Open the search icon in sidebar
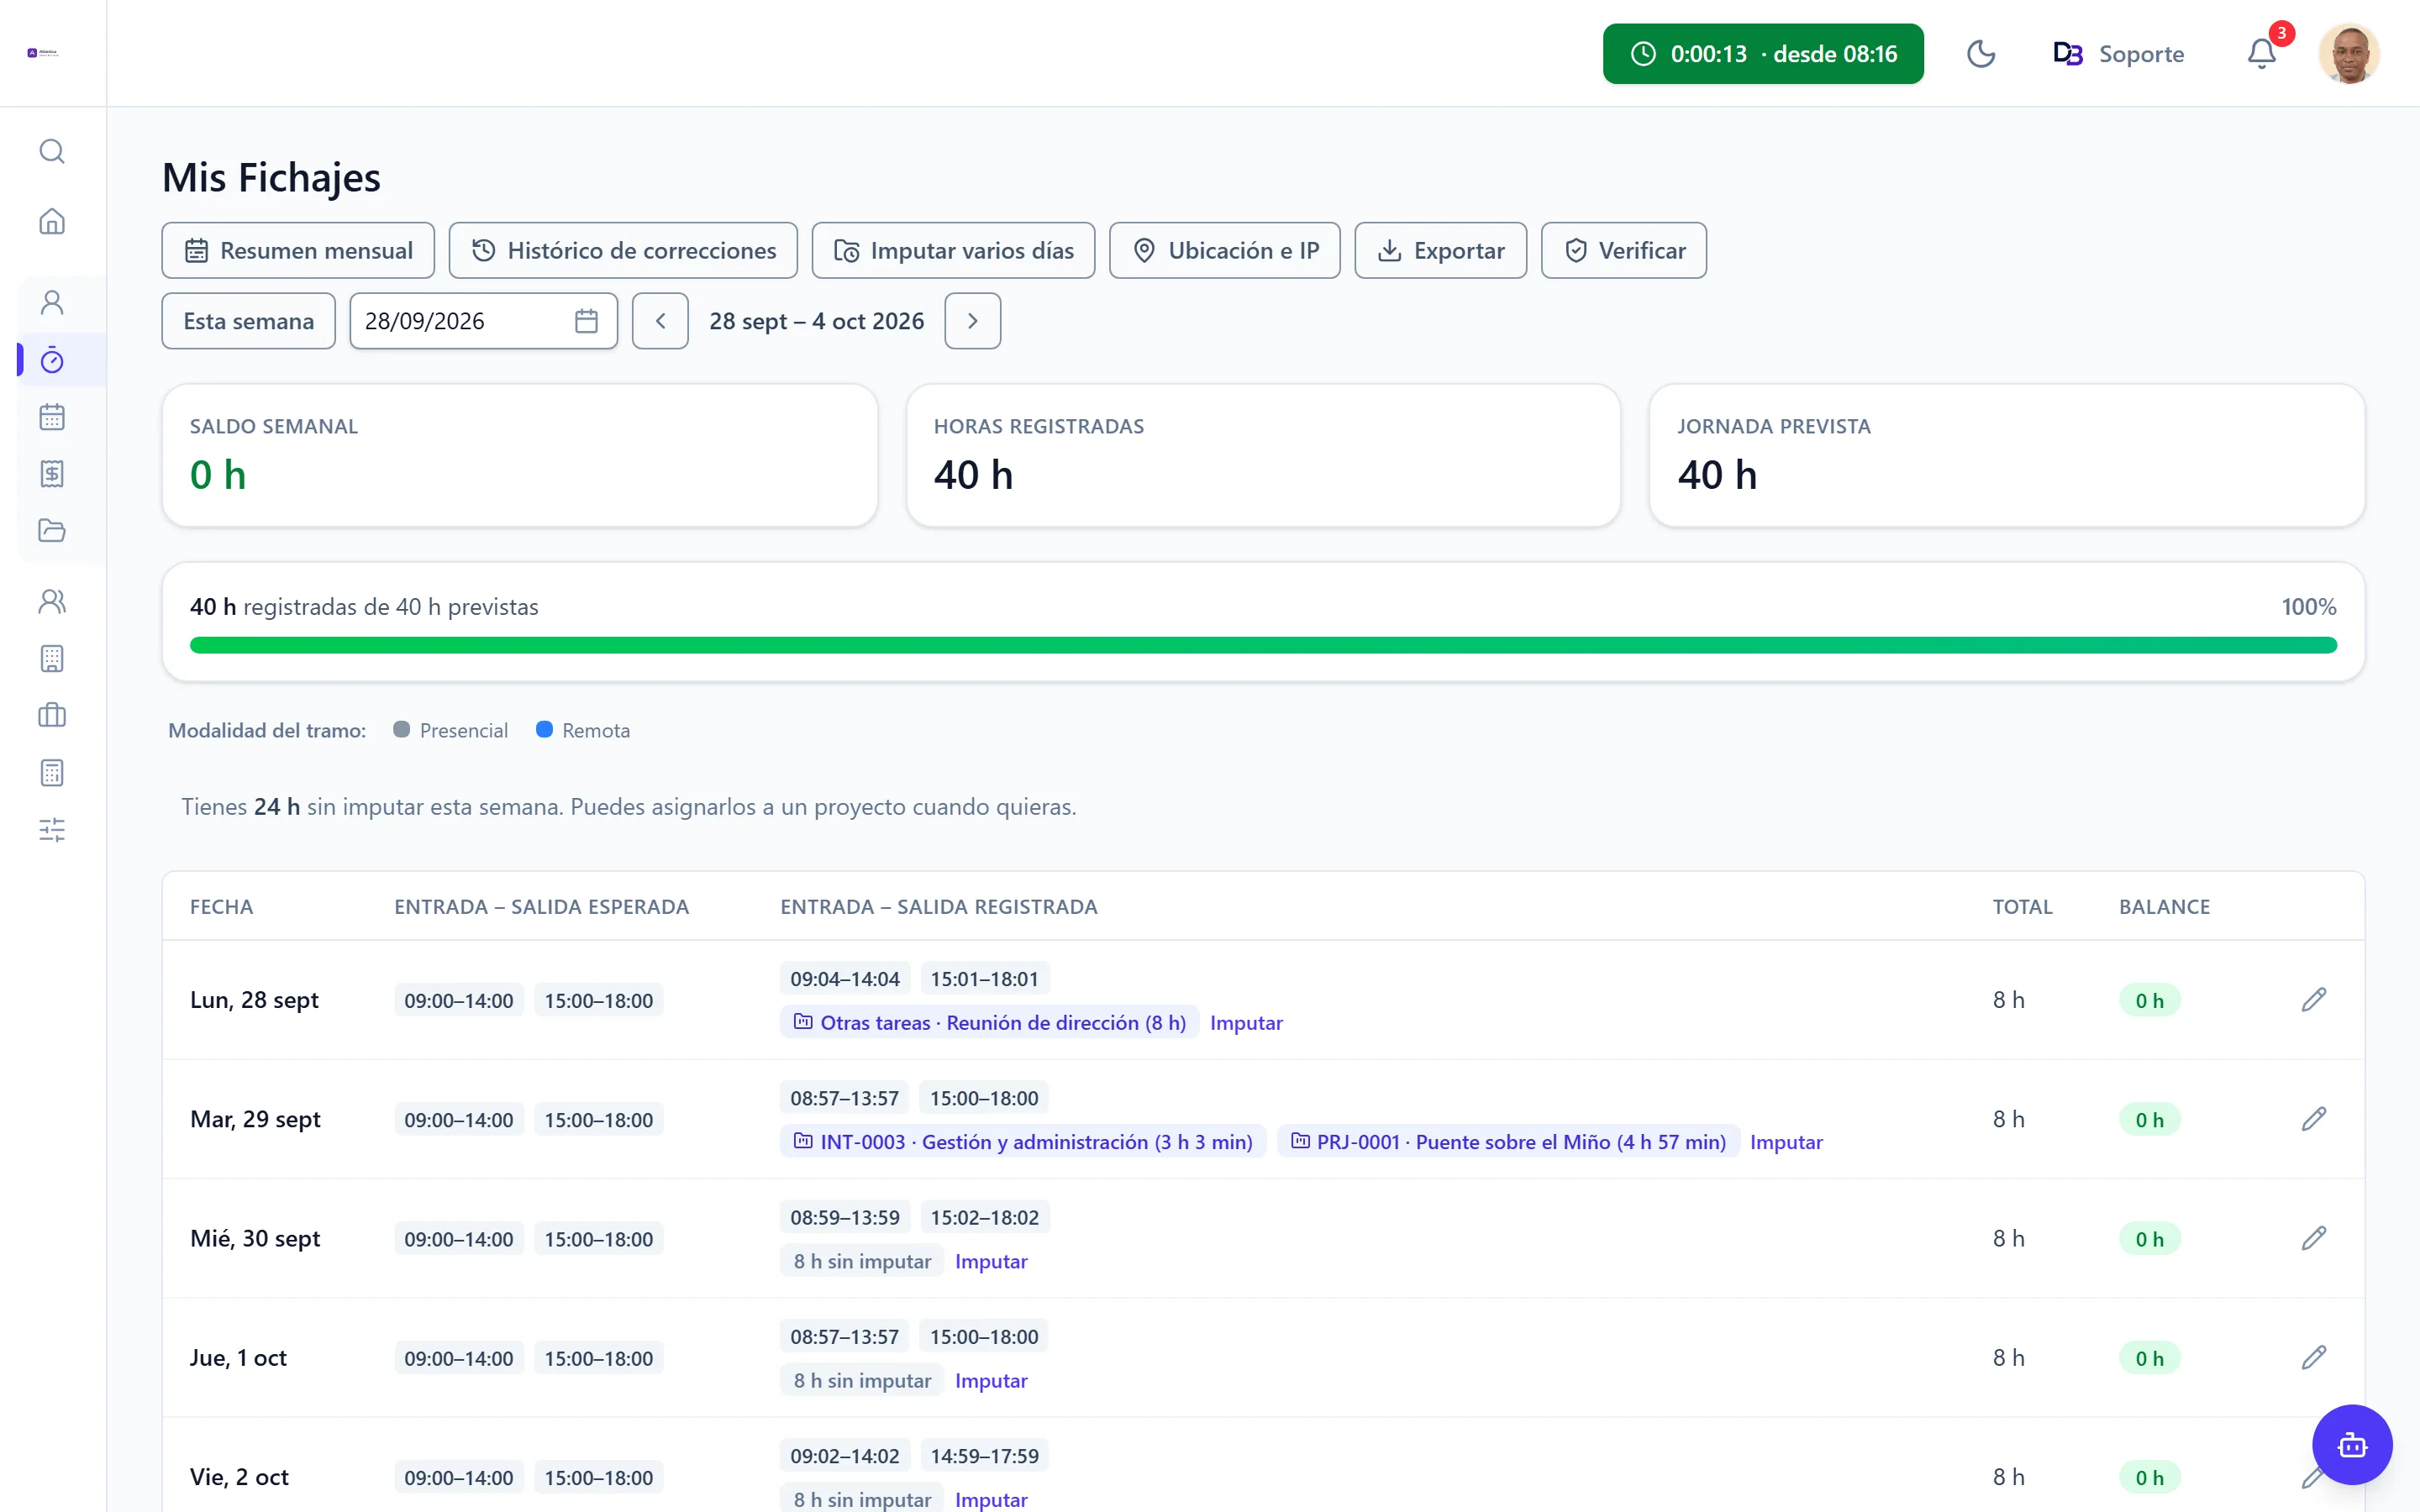The width and height of the screenshot is (2420, 1512). 52,151
